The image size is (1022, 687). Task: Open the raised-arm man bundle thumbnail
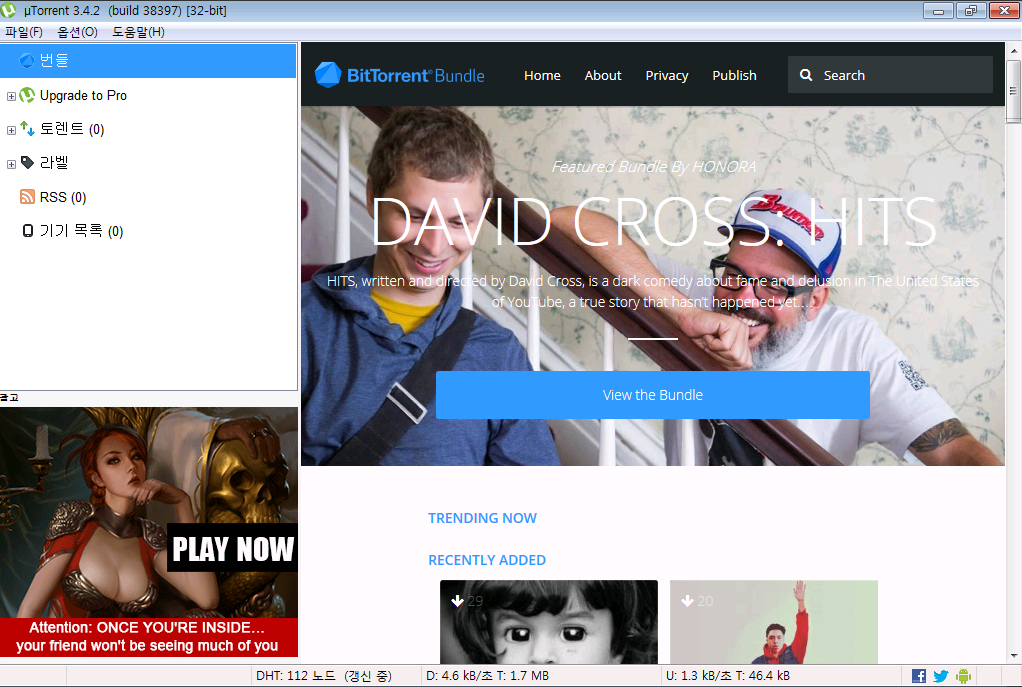[x=774, y=622]
